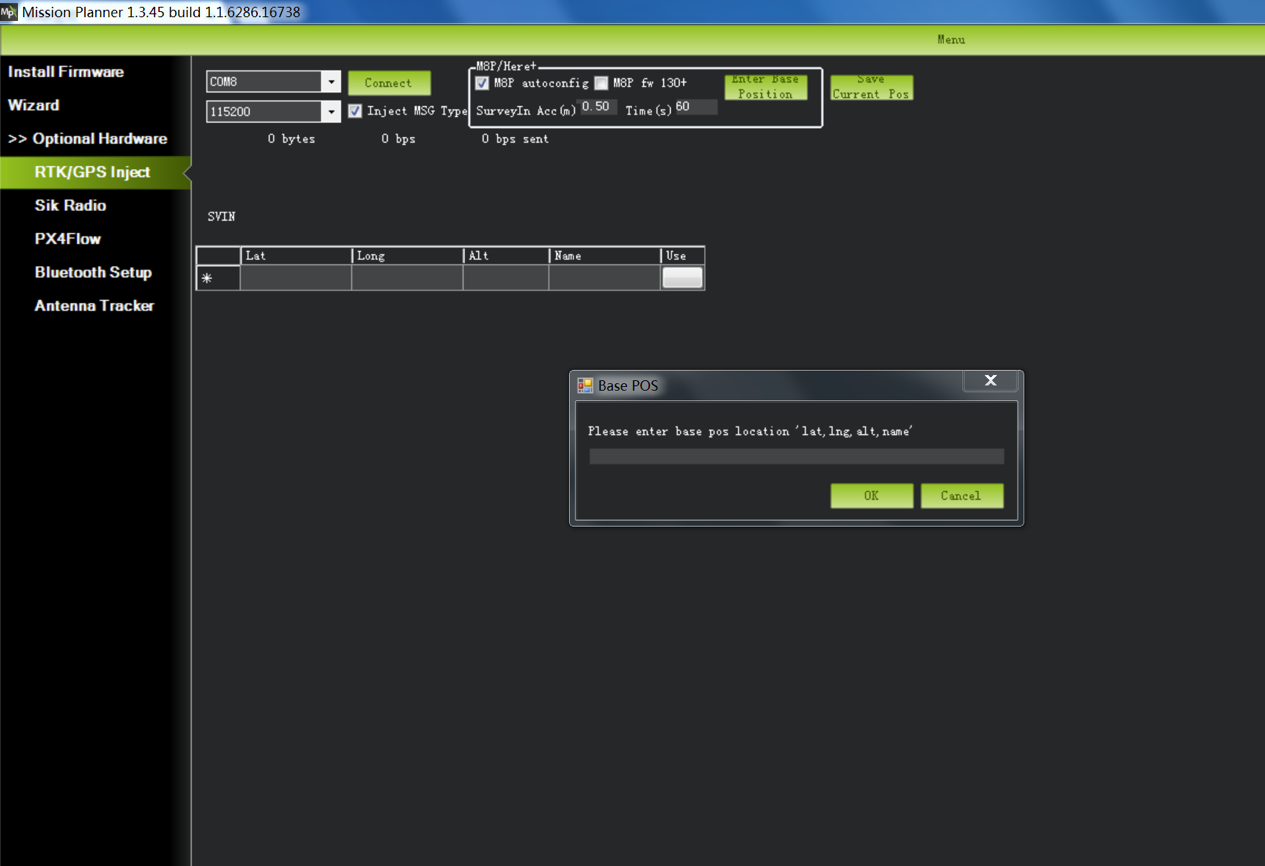This screenshot has width=1265, height=866.
Task: Toggle the M8P autoconfig checkbox
Action: (482, 83)
